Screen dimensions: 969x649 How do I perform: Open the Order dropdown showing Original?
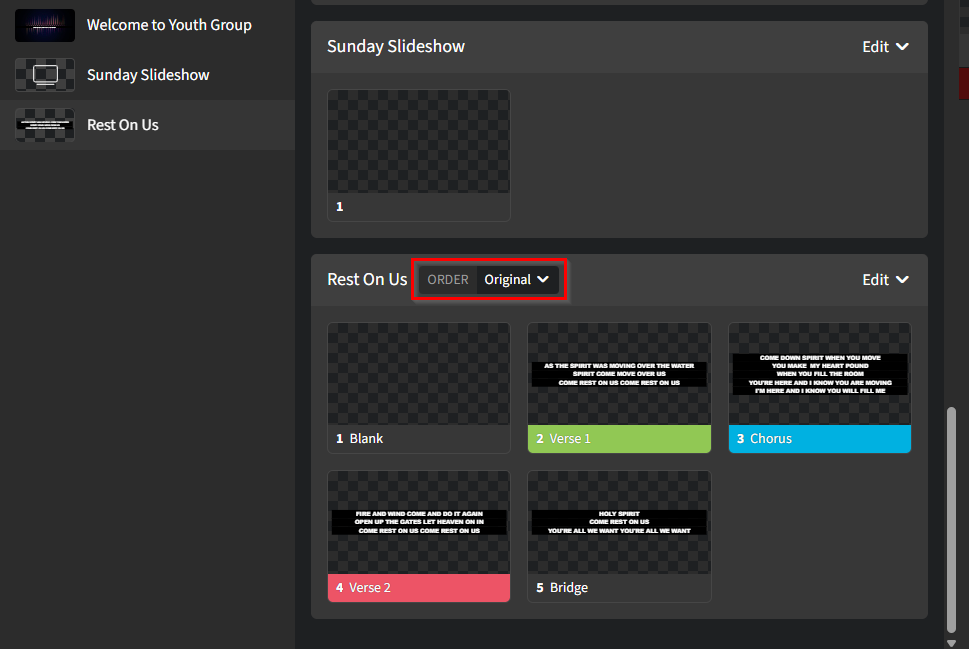(x=516, y=280)
